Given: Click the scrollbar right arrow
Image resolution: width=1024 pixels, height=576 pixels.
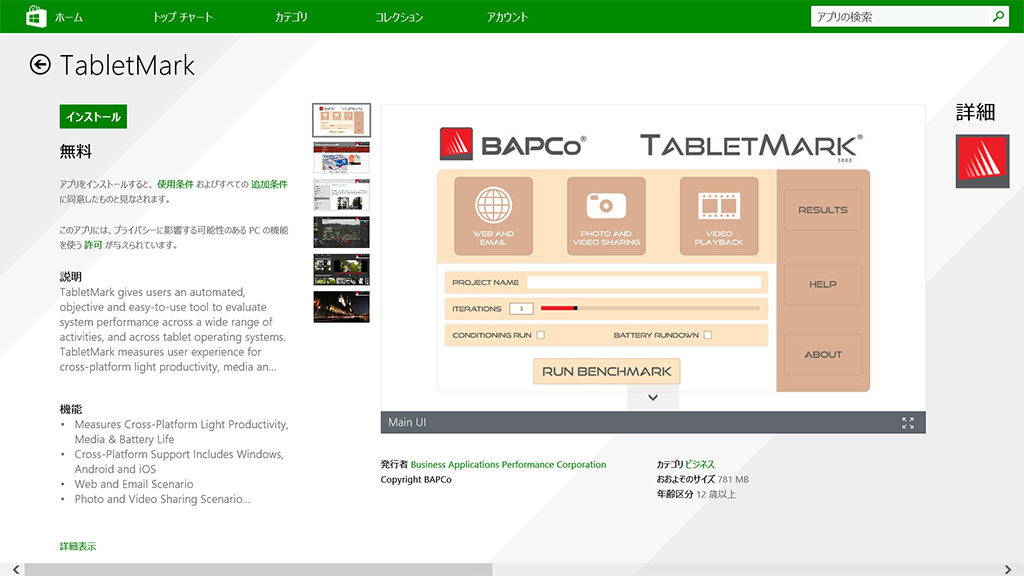Looking at the screenshot, I should coord(1008,569).
